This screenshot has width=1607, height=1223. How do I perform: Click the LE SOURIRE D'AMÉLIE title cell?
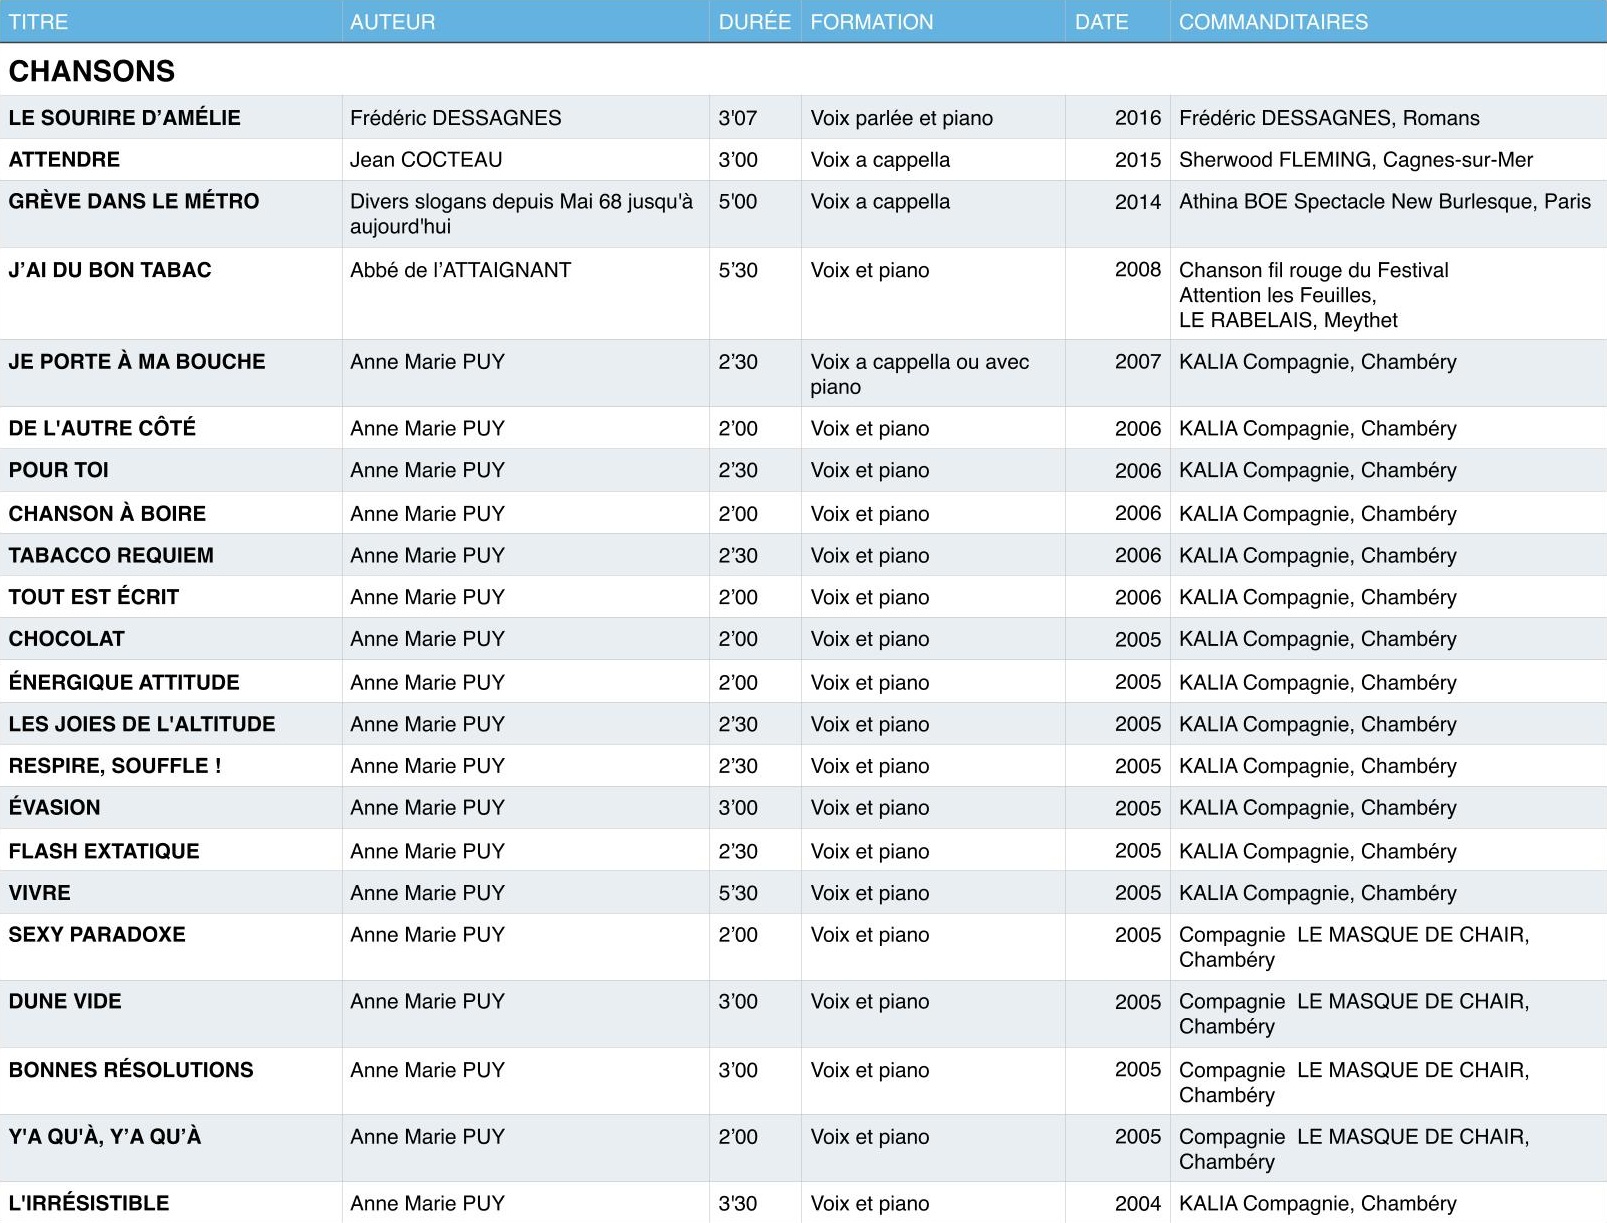125,118
